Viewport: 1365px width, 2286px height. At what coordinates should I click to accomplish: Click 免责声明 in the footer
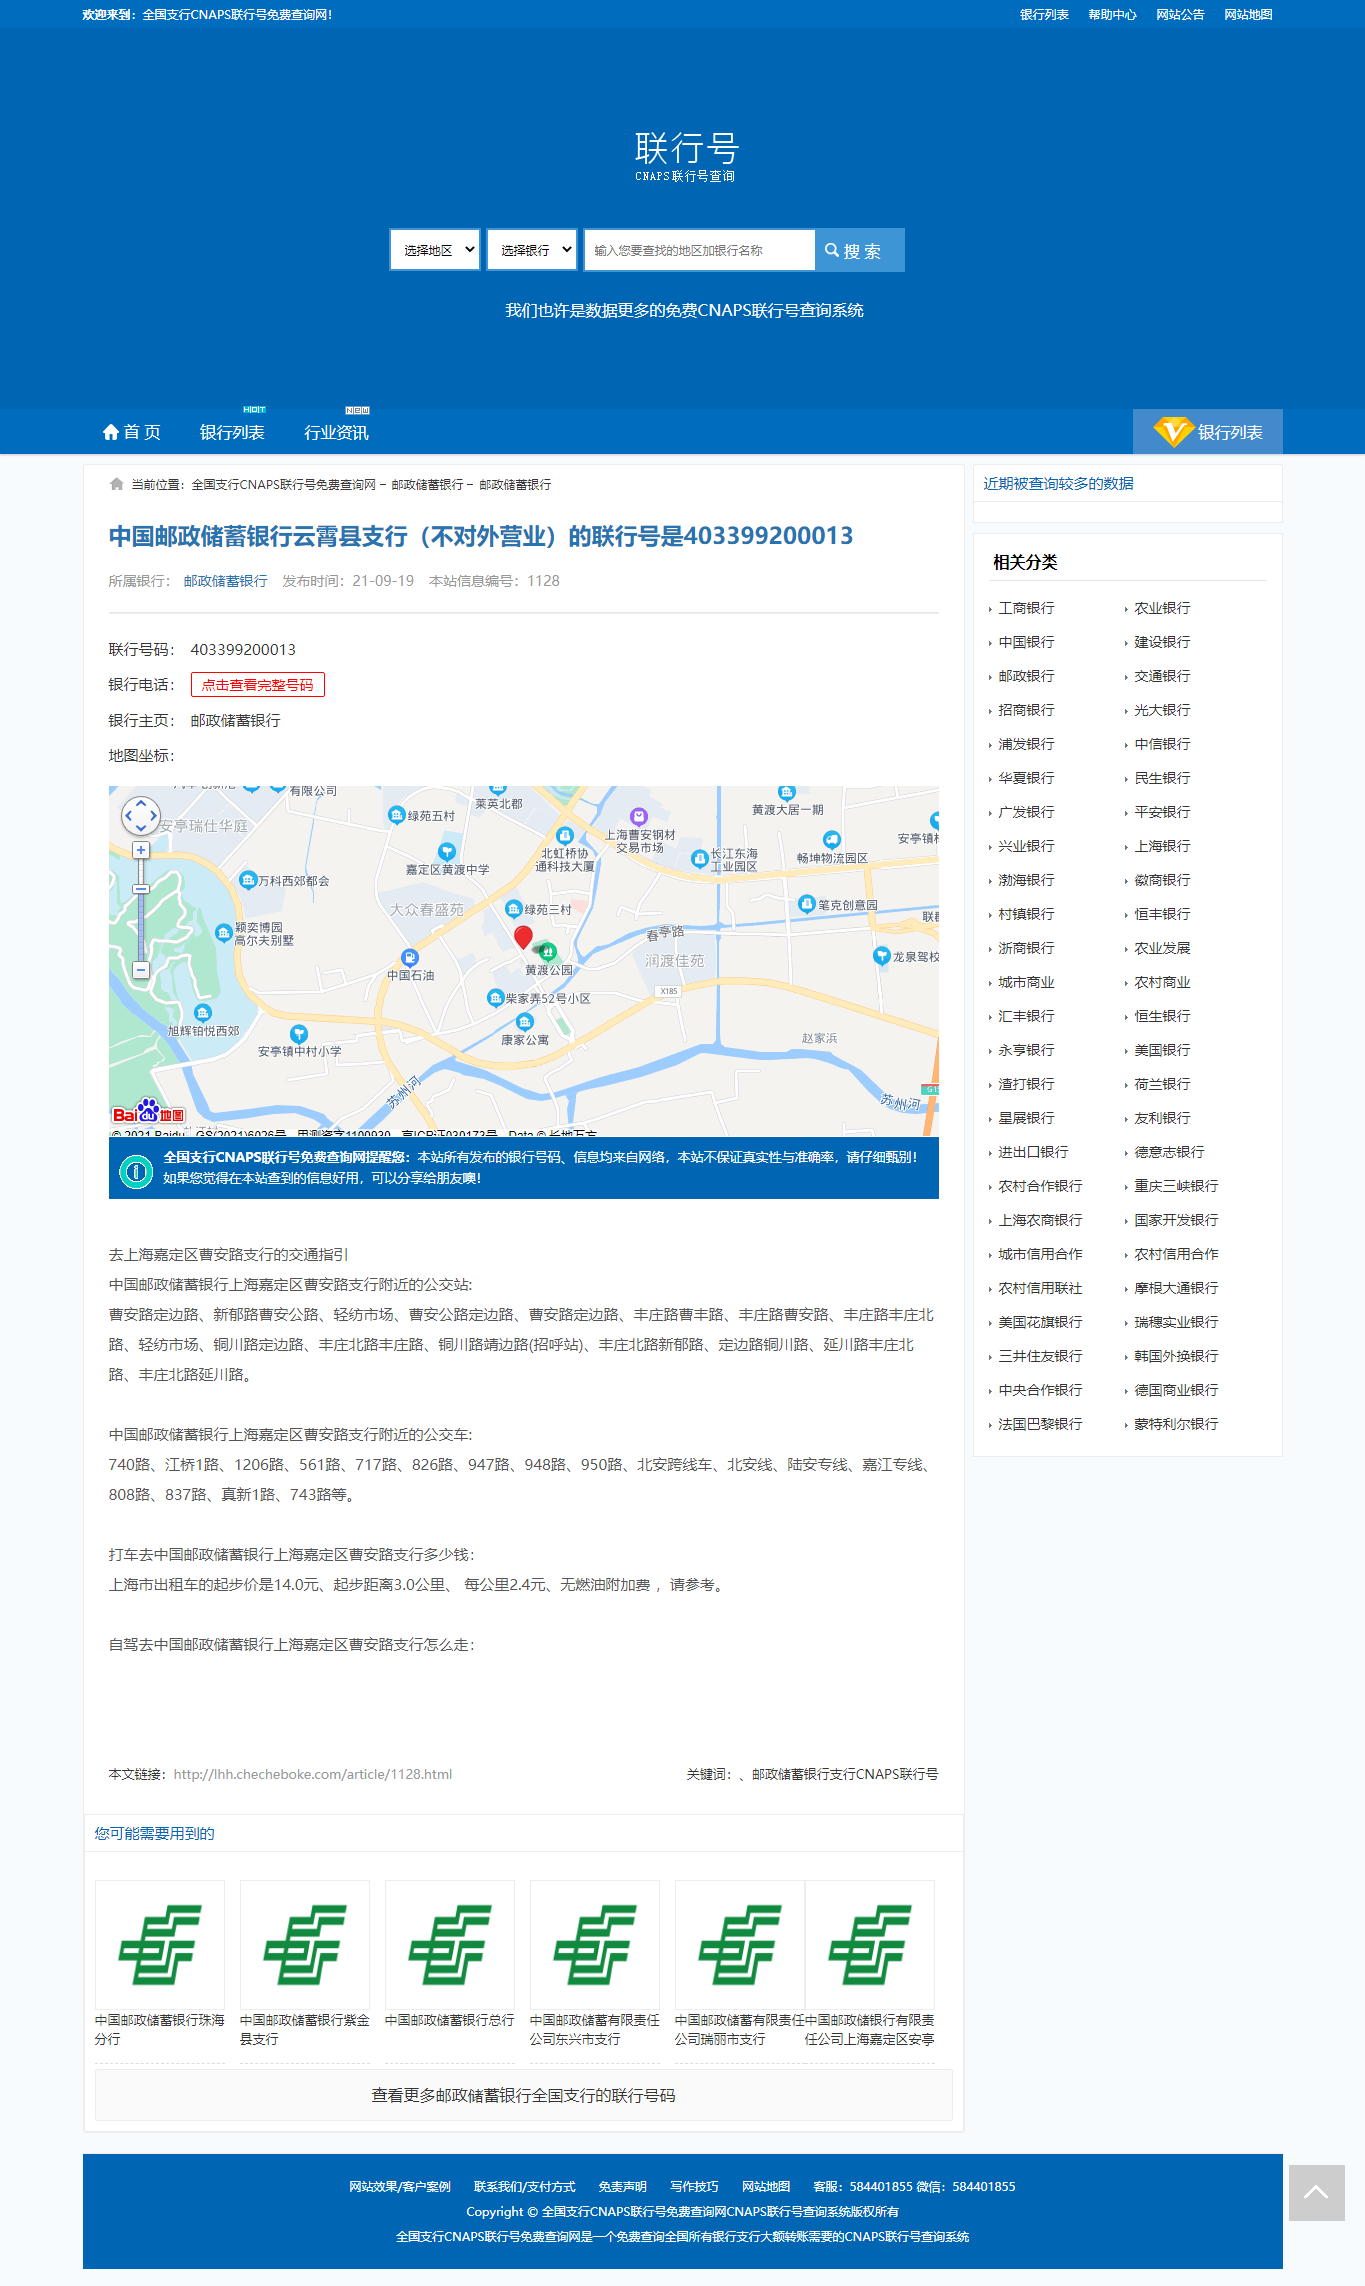pos(622,2187)
